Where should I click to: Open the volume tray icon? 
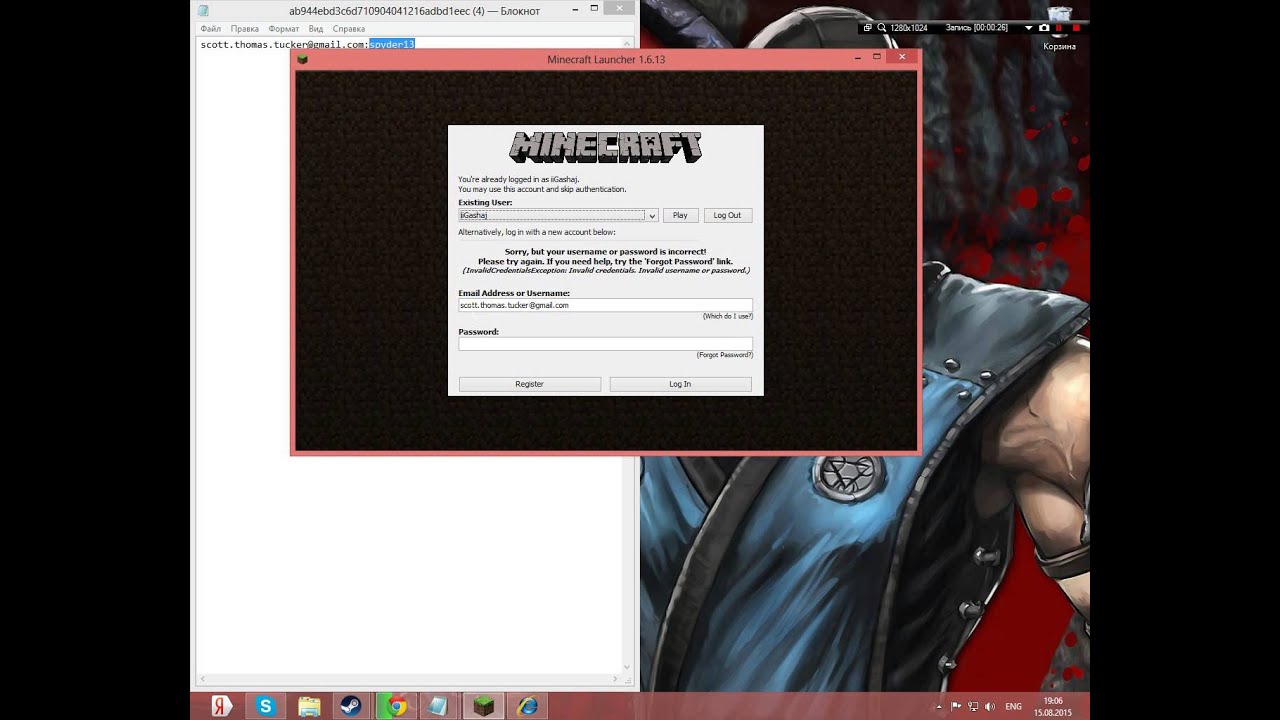(x=989, y=706)
